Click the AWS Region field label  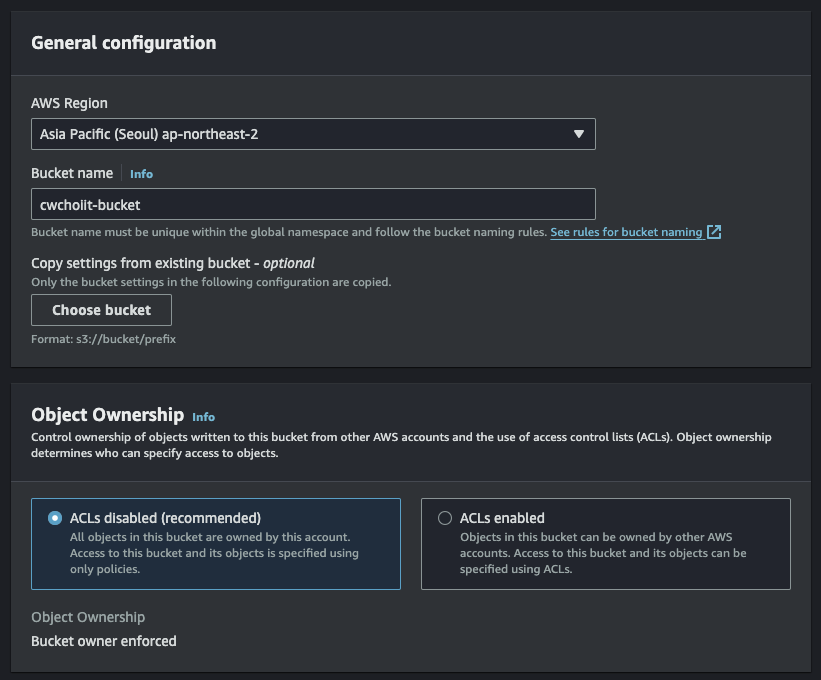point(69,103)
